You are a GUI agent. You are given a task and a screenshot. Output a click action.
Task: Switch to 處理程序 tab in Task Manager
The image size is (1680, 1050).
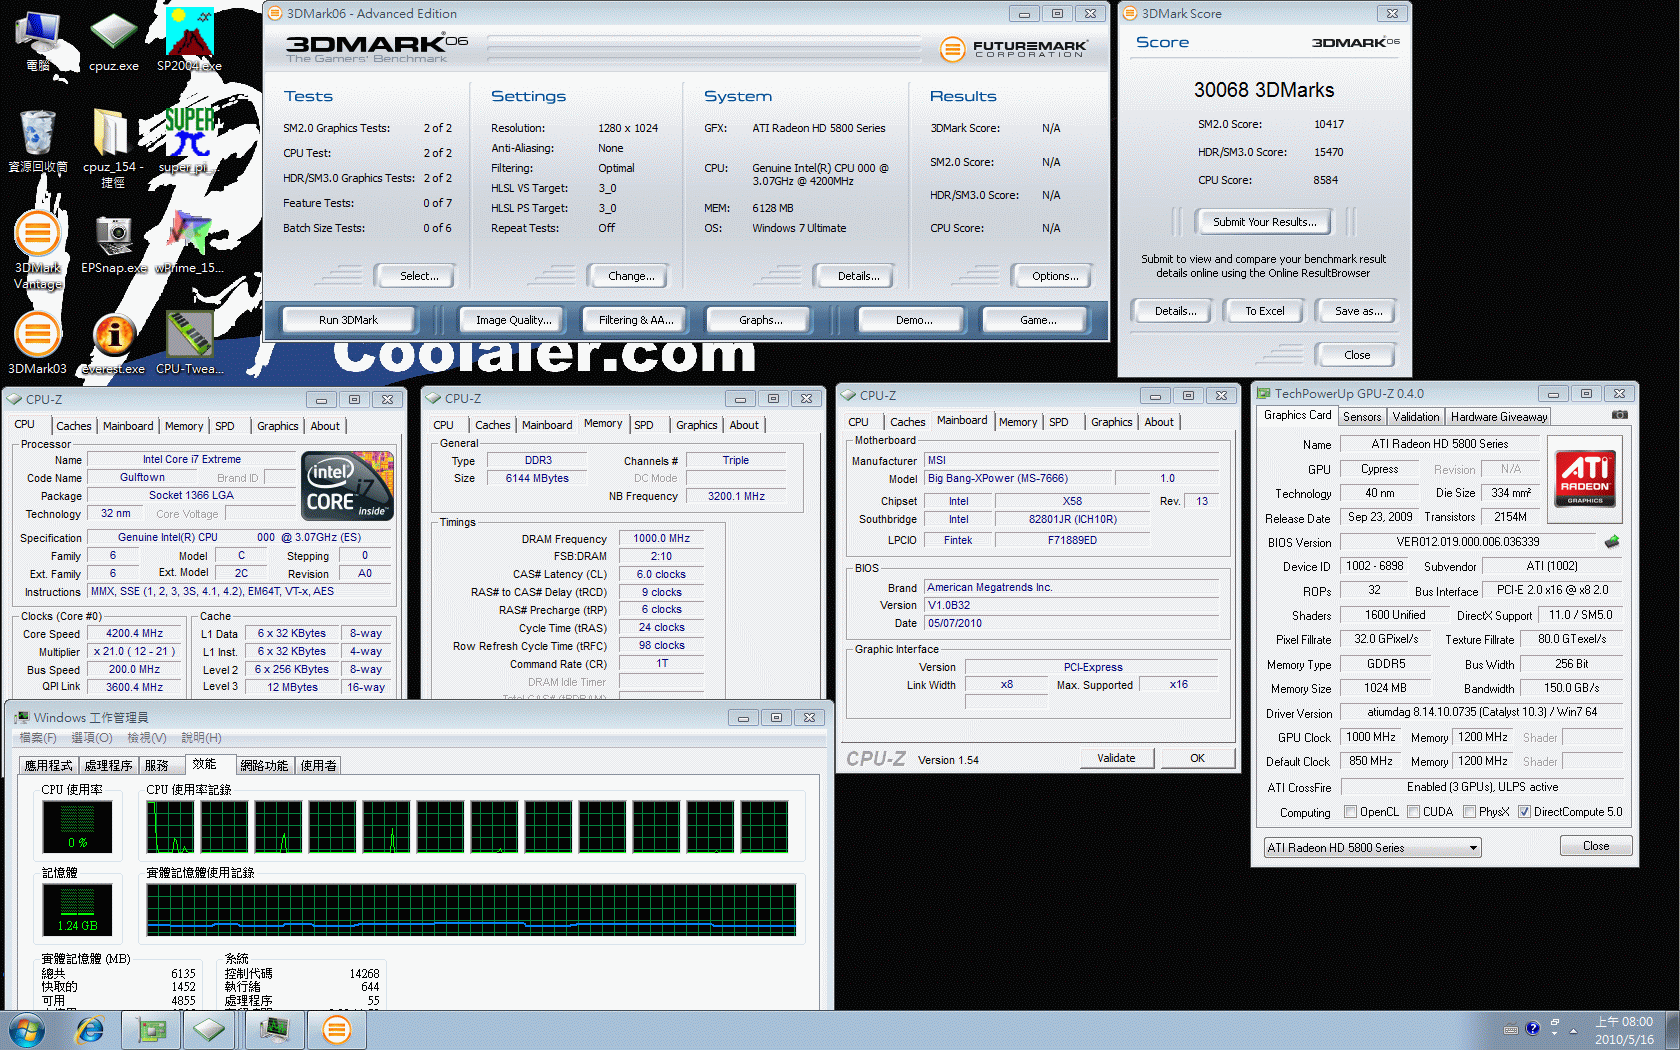pos(108,766)
